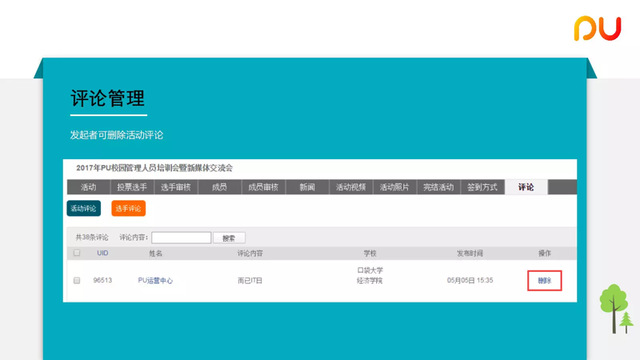
Task: Click the 经济学院 college text
Action: coord(370,281)
